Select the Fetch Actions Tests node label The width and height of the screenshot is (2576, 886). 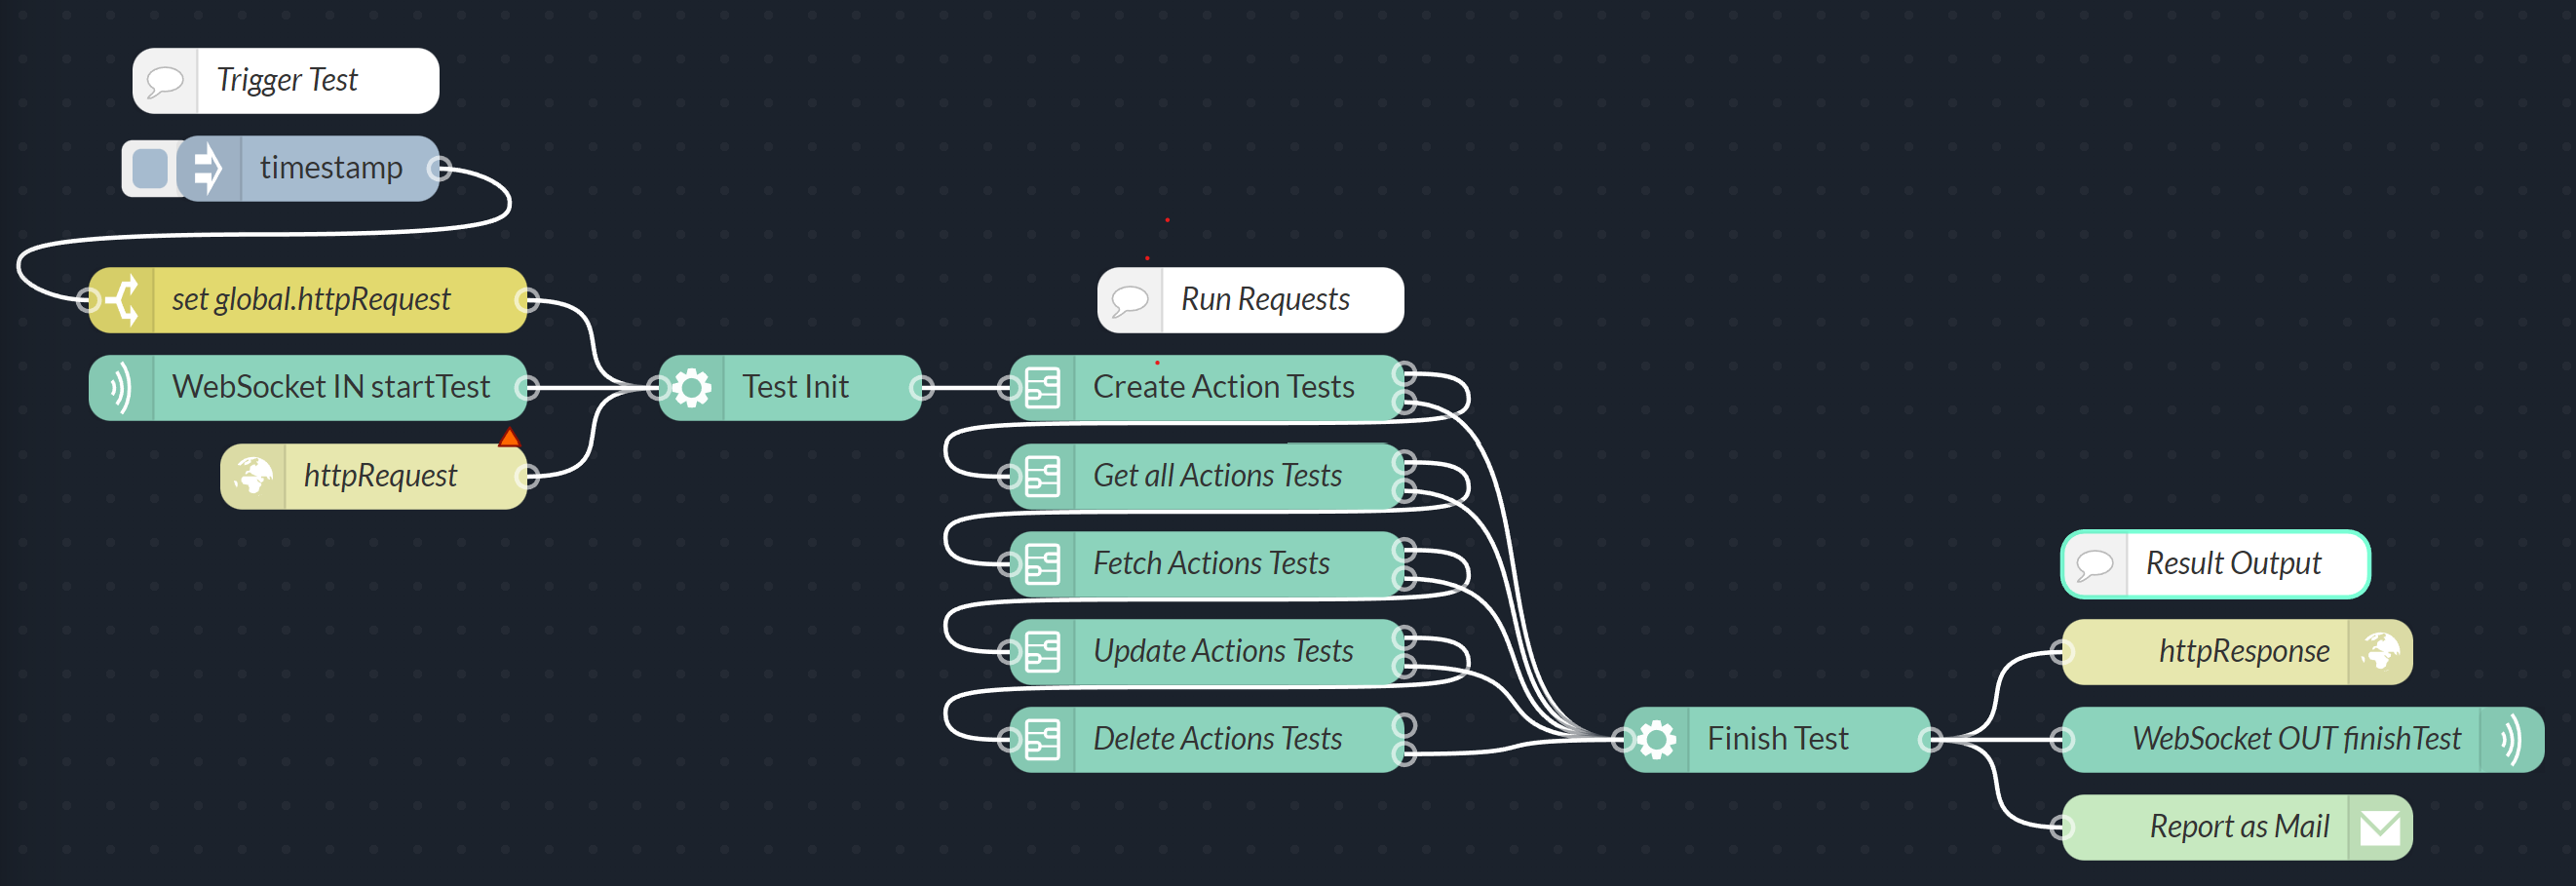[x=1211, y=564]
